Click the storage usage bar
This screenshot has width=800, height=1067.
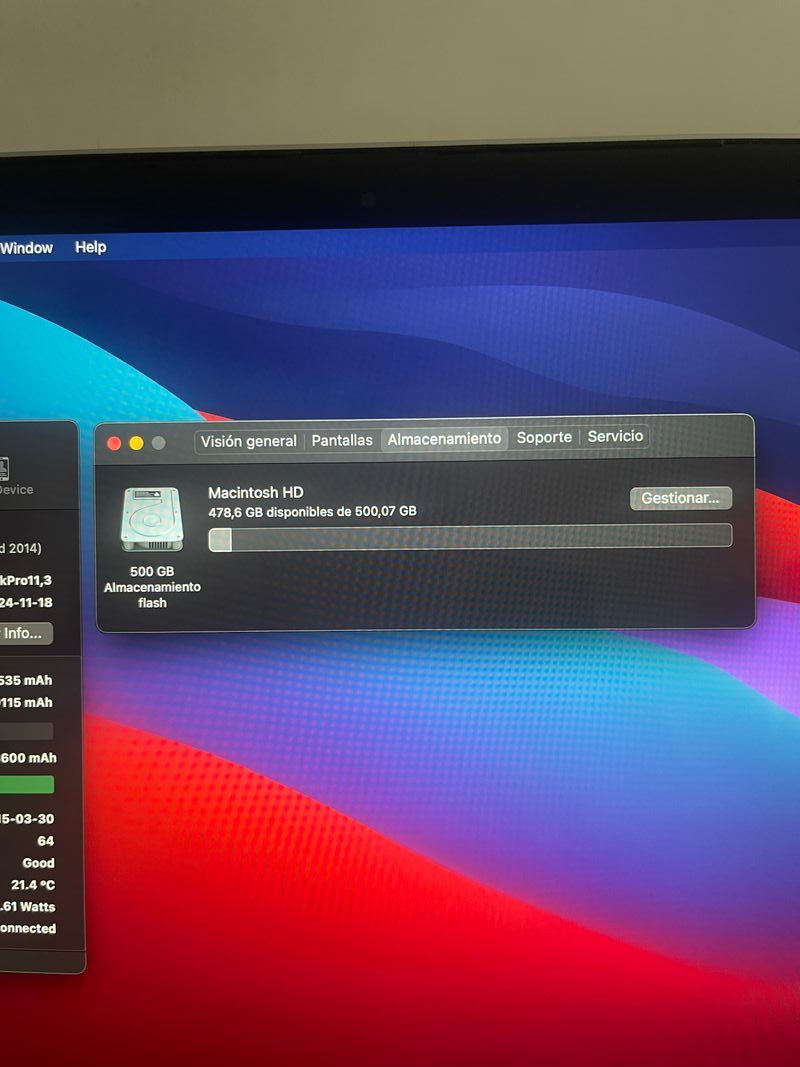(x=470, y=538)
